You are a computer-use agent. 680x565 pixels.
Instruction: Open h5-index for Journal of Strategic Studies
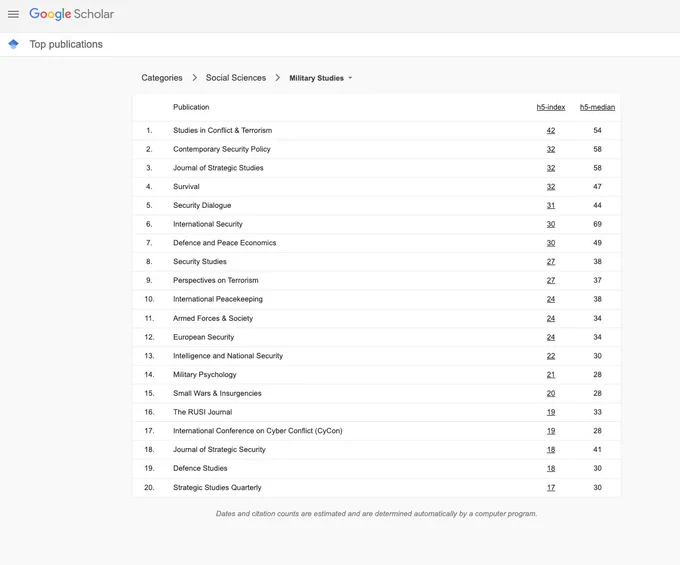pos(551,168)
